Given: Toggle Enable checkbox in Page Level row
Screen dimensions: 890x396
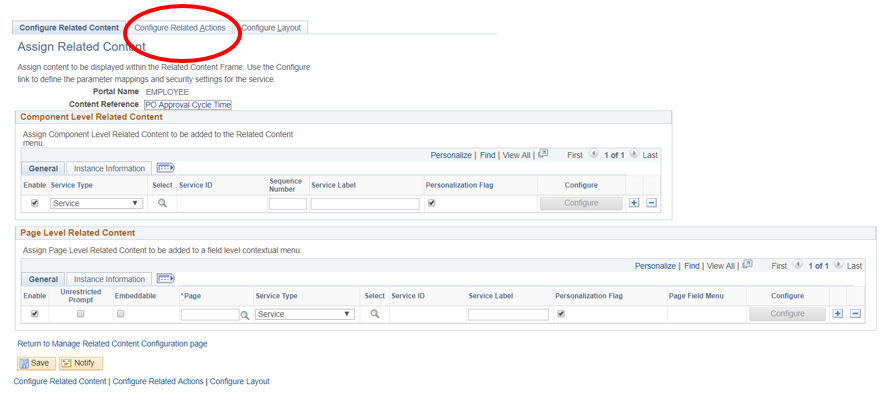Looking at the screenshot, I should (35, 314).
